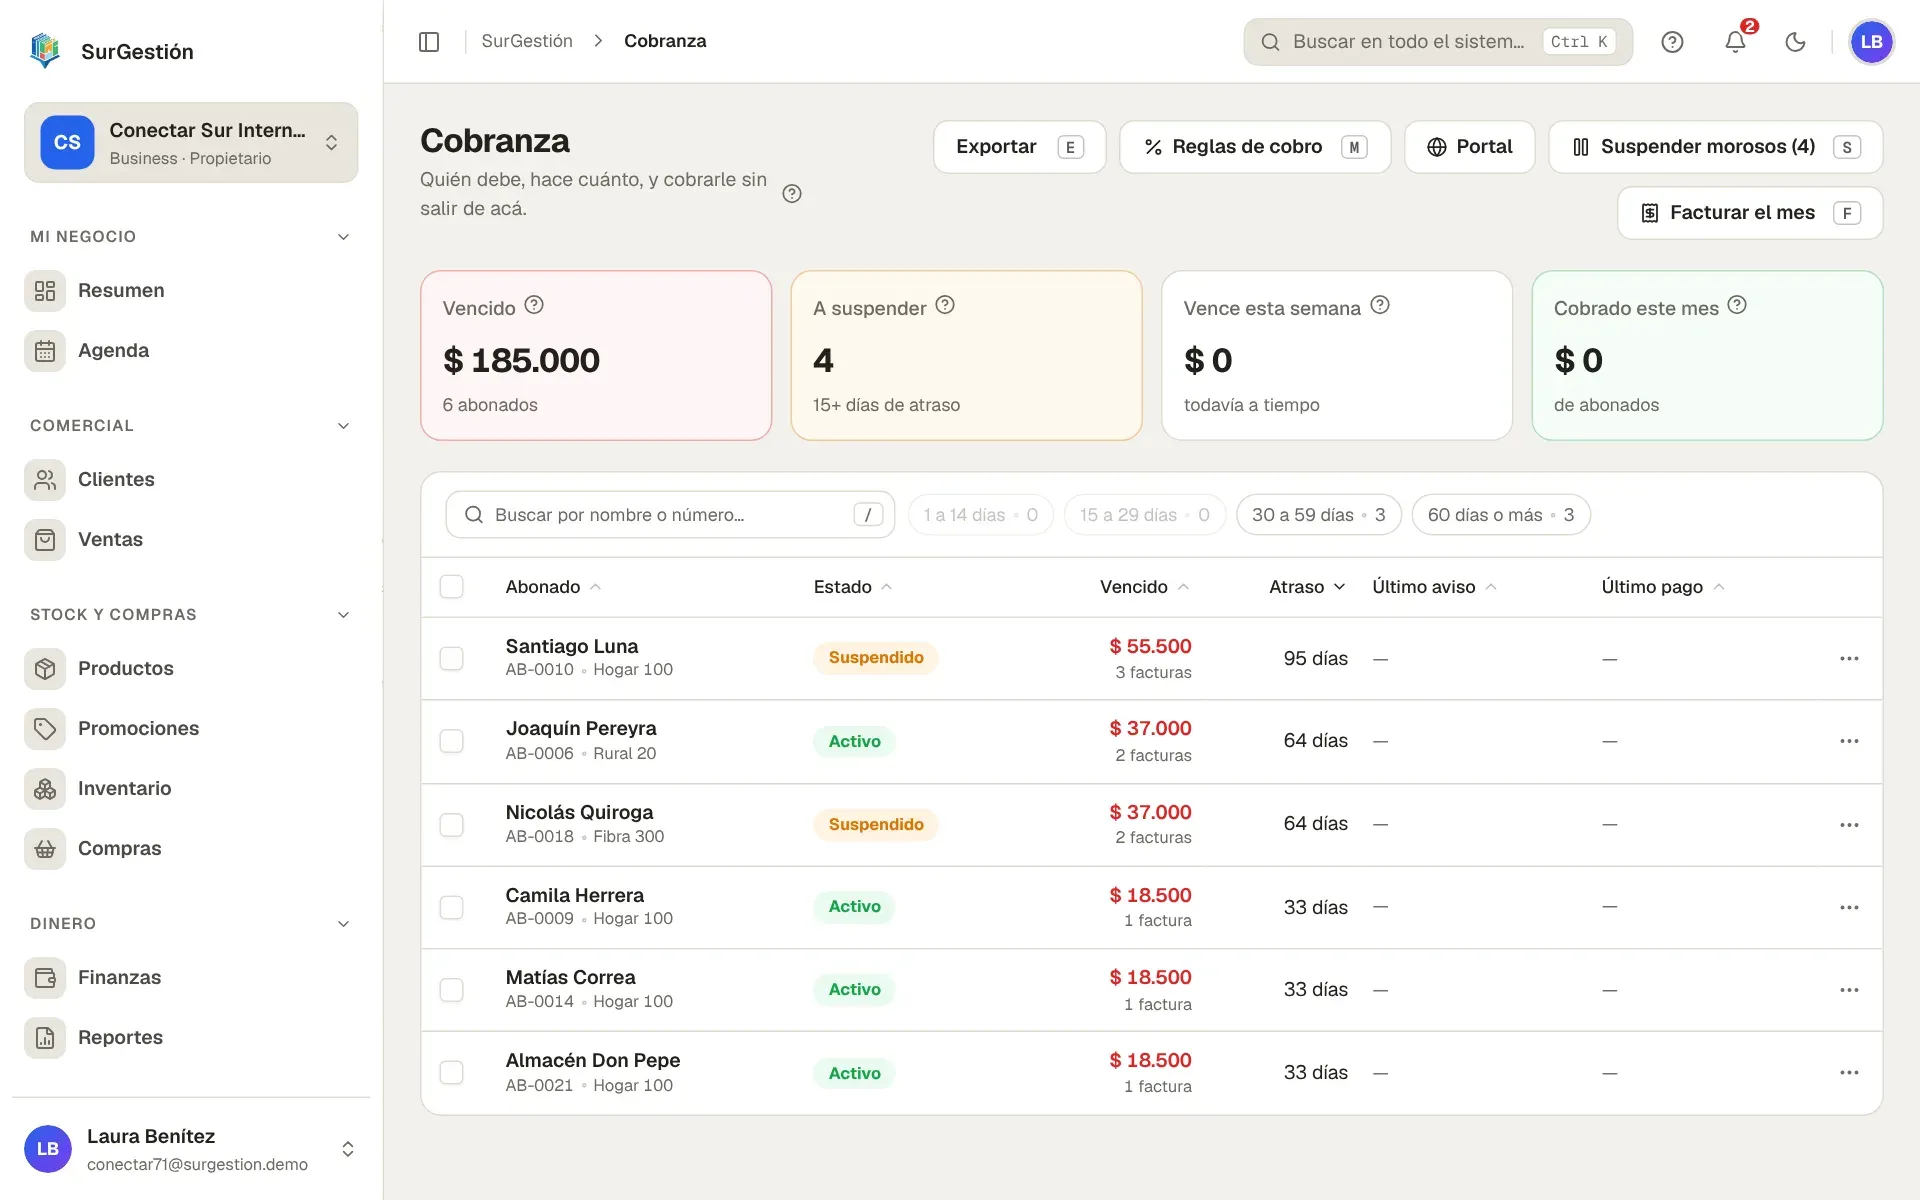Sort table by Atraso column
The image size is (1920, 1200).
pos(1306,587)
